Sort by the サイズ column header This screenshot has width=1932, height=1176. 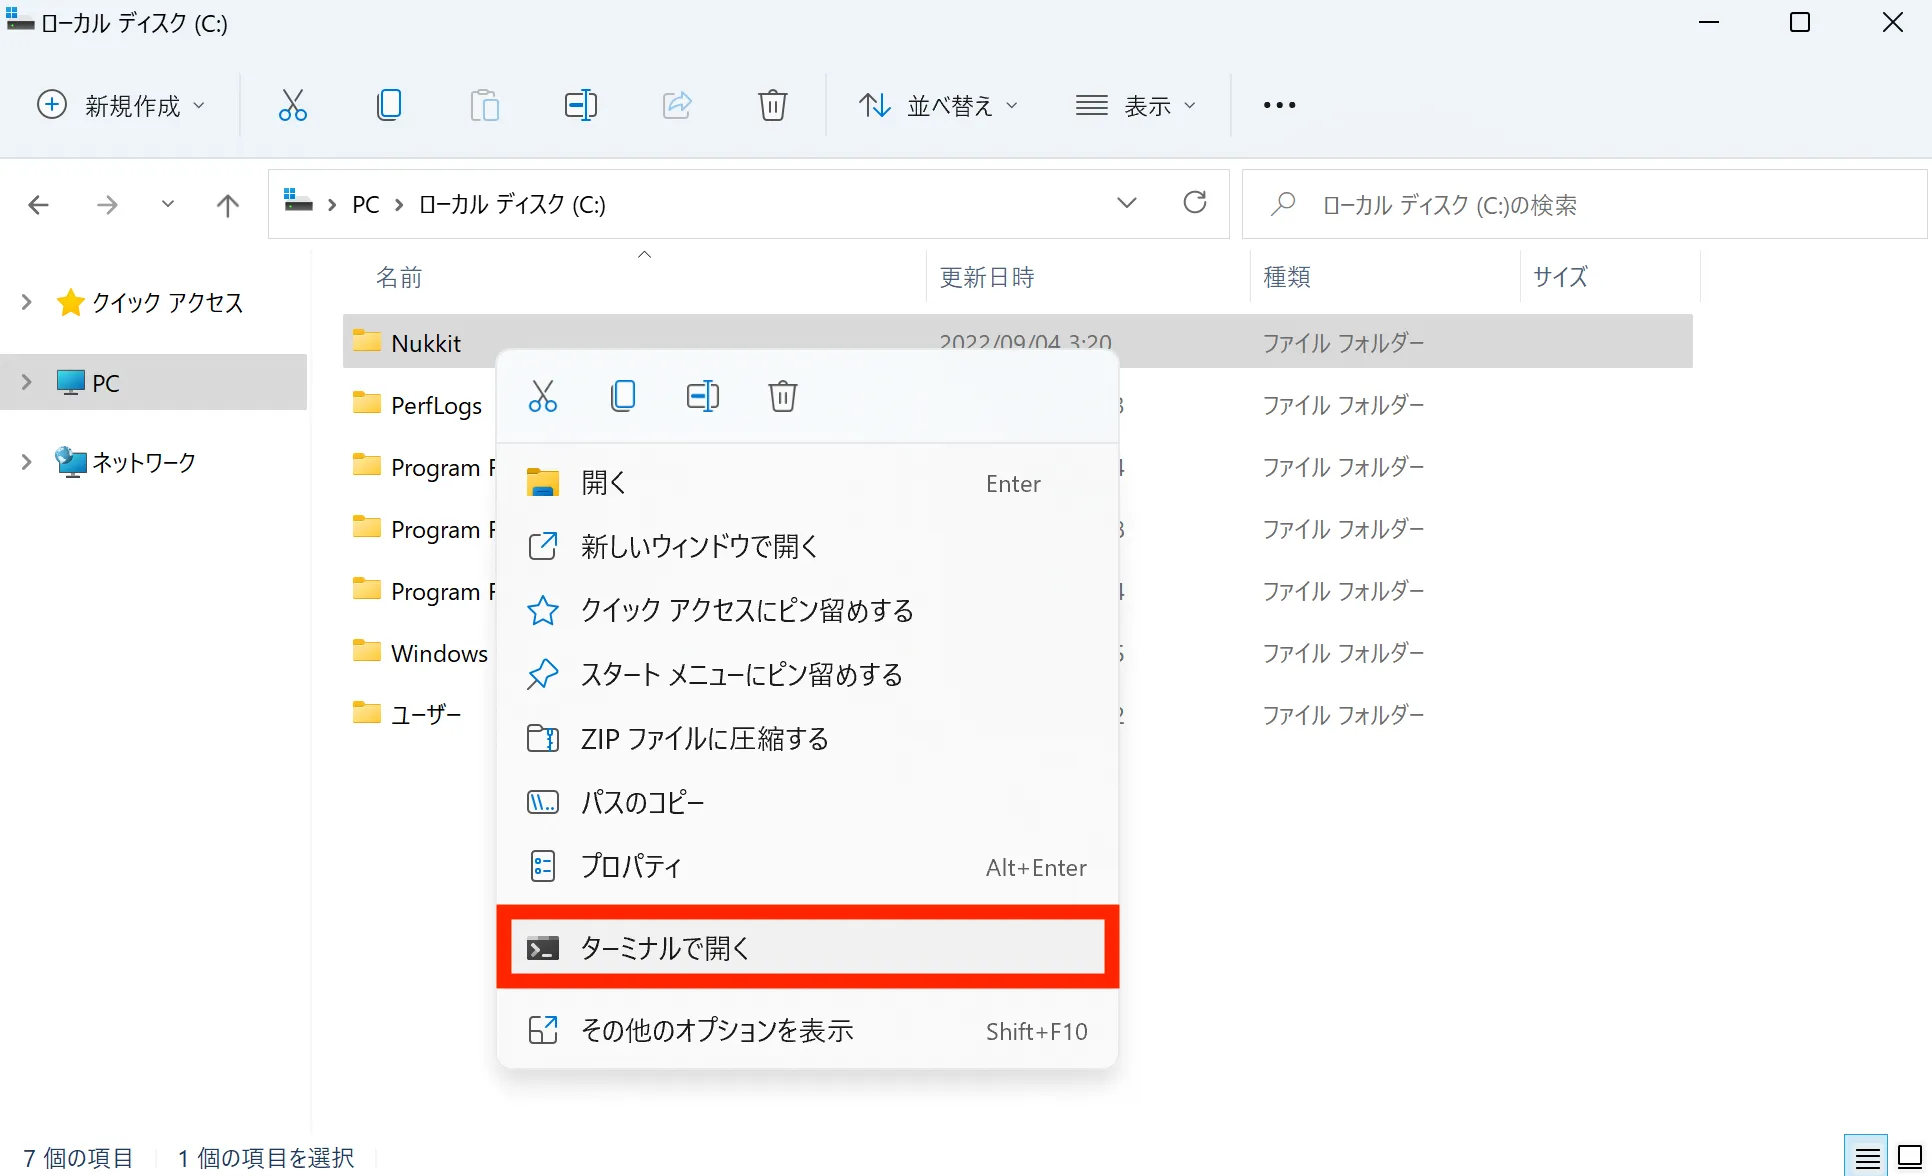(x=1560, y=277)
